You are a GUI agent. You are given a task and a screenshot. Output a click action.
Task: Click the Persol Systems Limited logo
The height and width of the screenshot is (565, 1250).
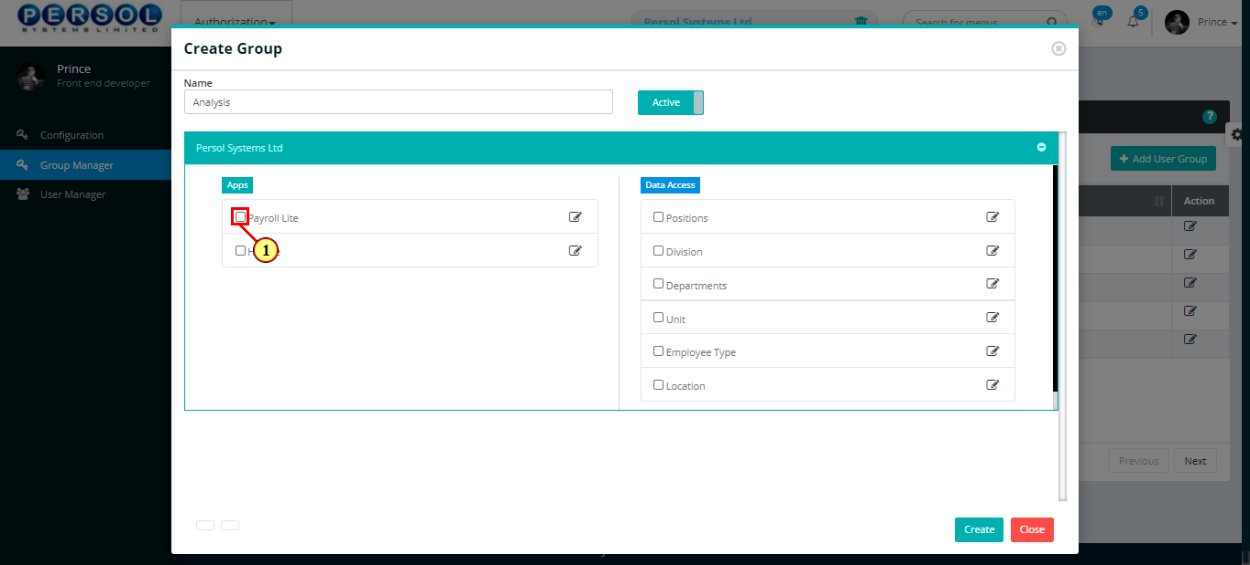[90, 19]
